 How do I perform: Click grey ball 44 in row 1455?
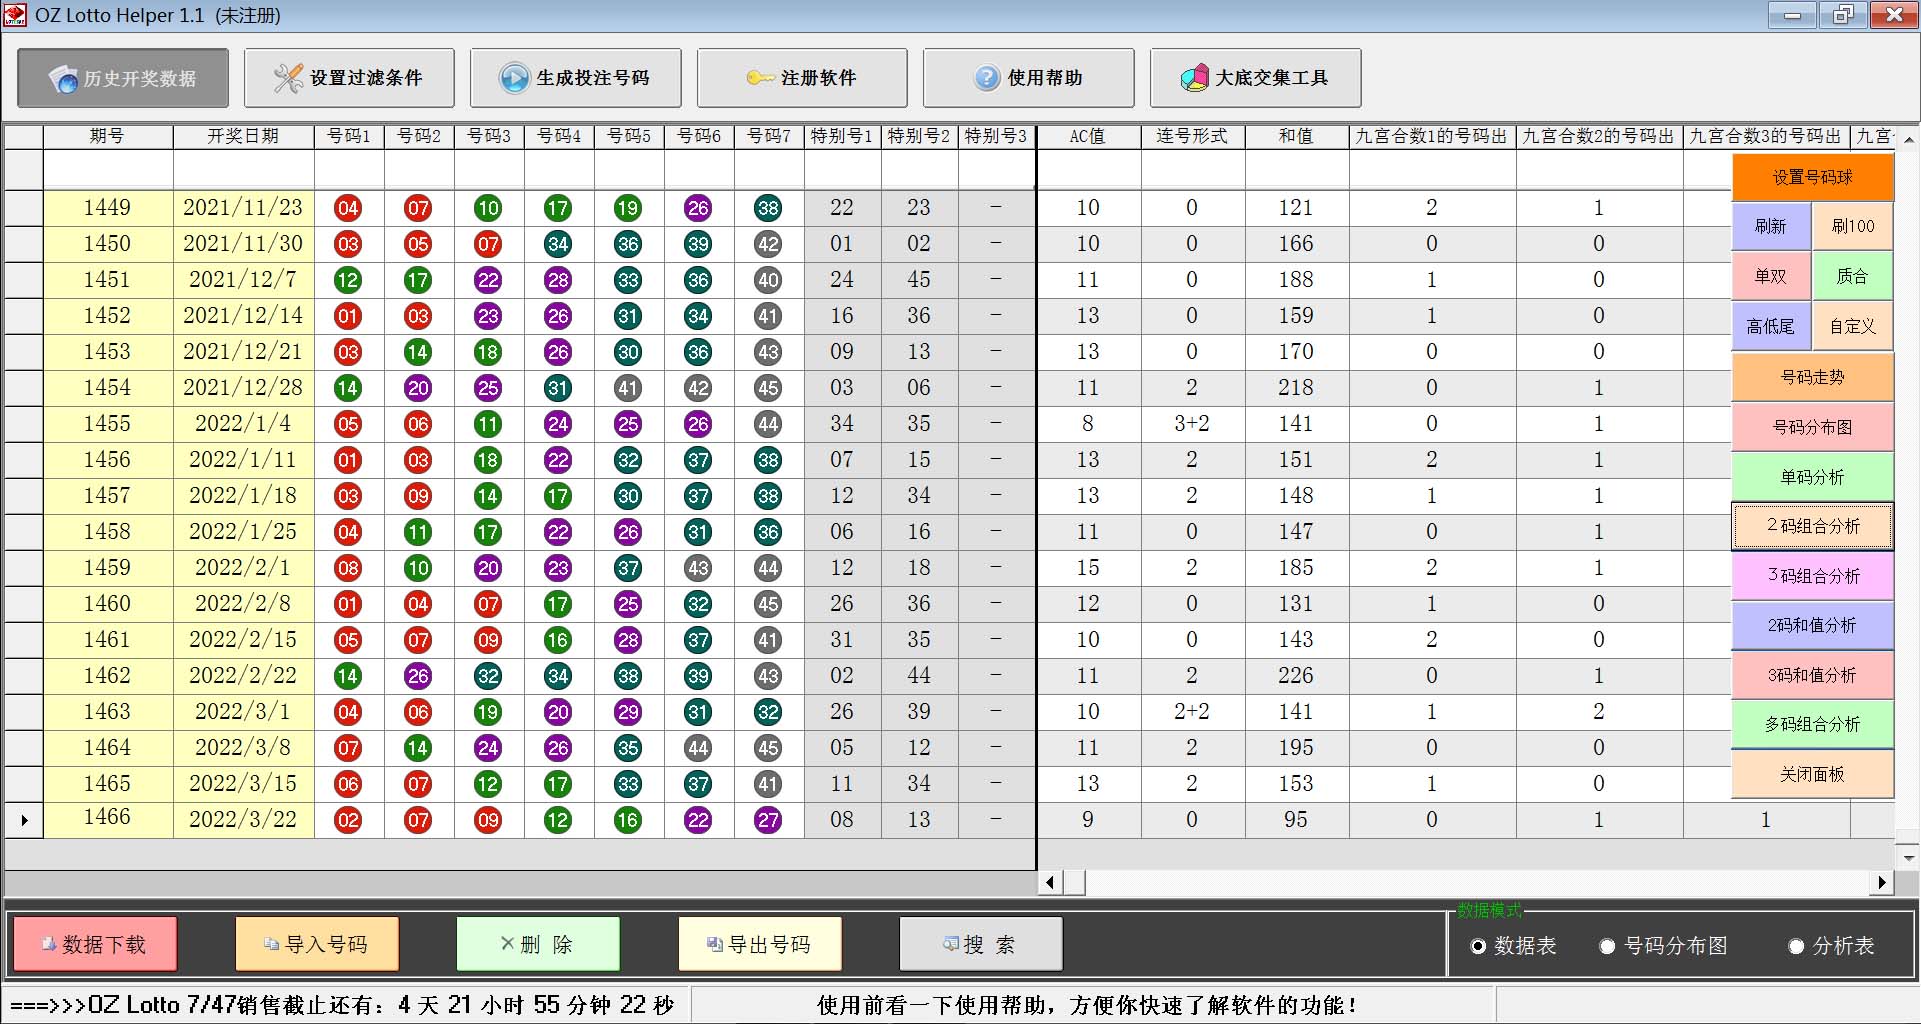(768, 425)
